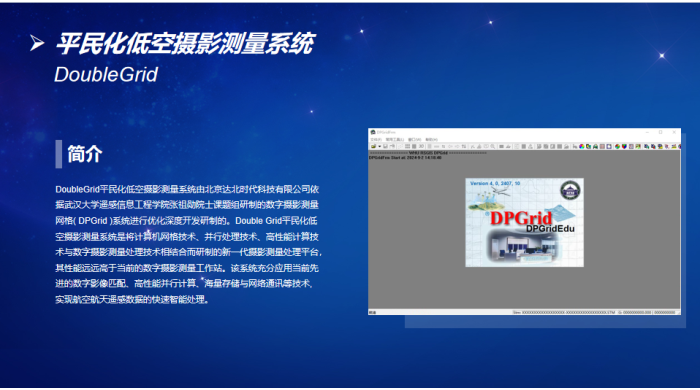
Task: Select the rainbow color wheel icon
Action: [x=582, y=146]
